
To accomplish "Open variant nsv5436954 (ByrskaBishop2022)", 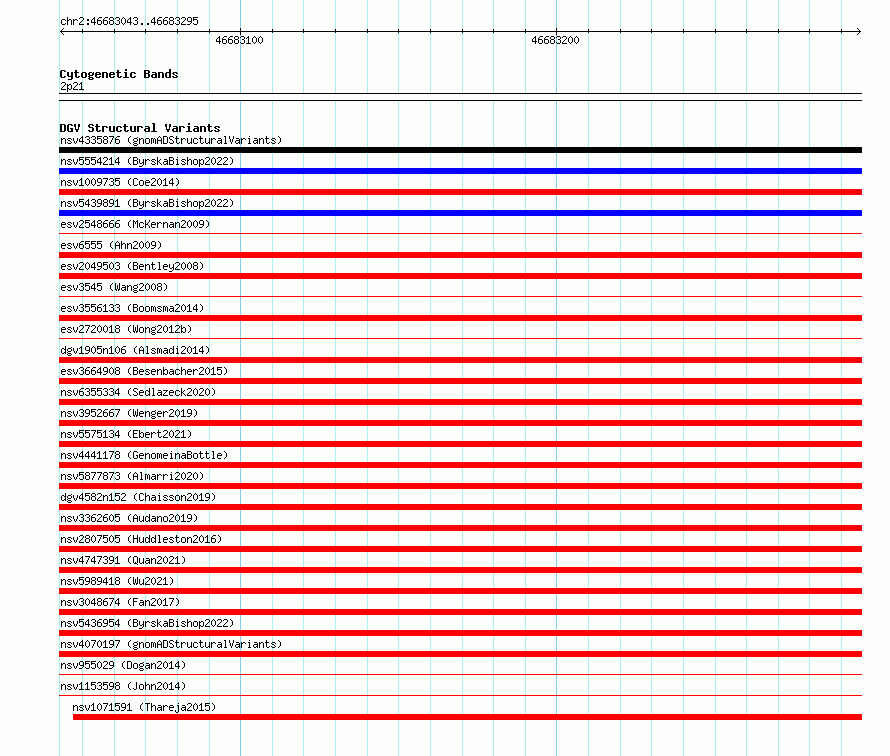I will point(147,623).
